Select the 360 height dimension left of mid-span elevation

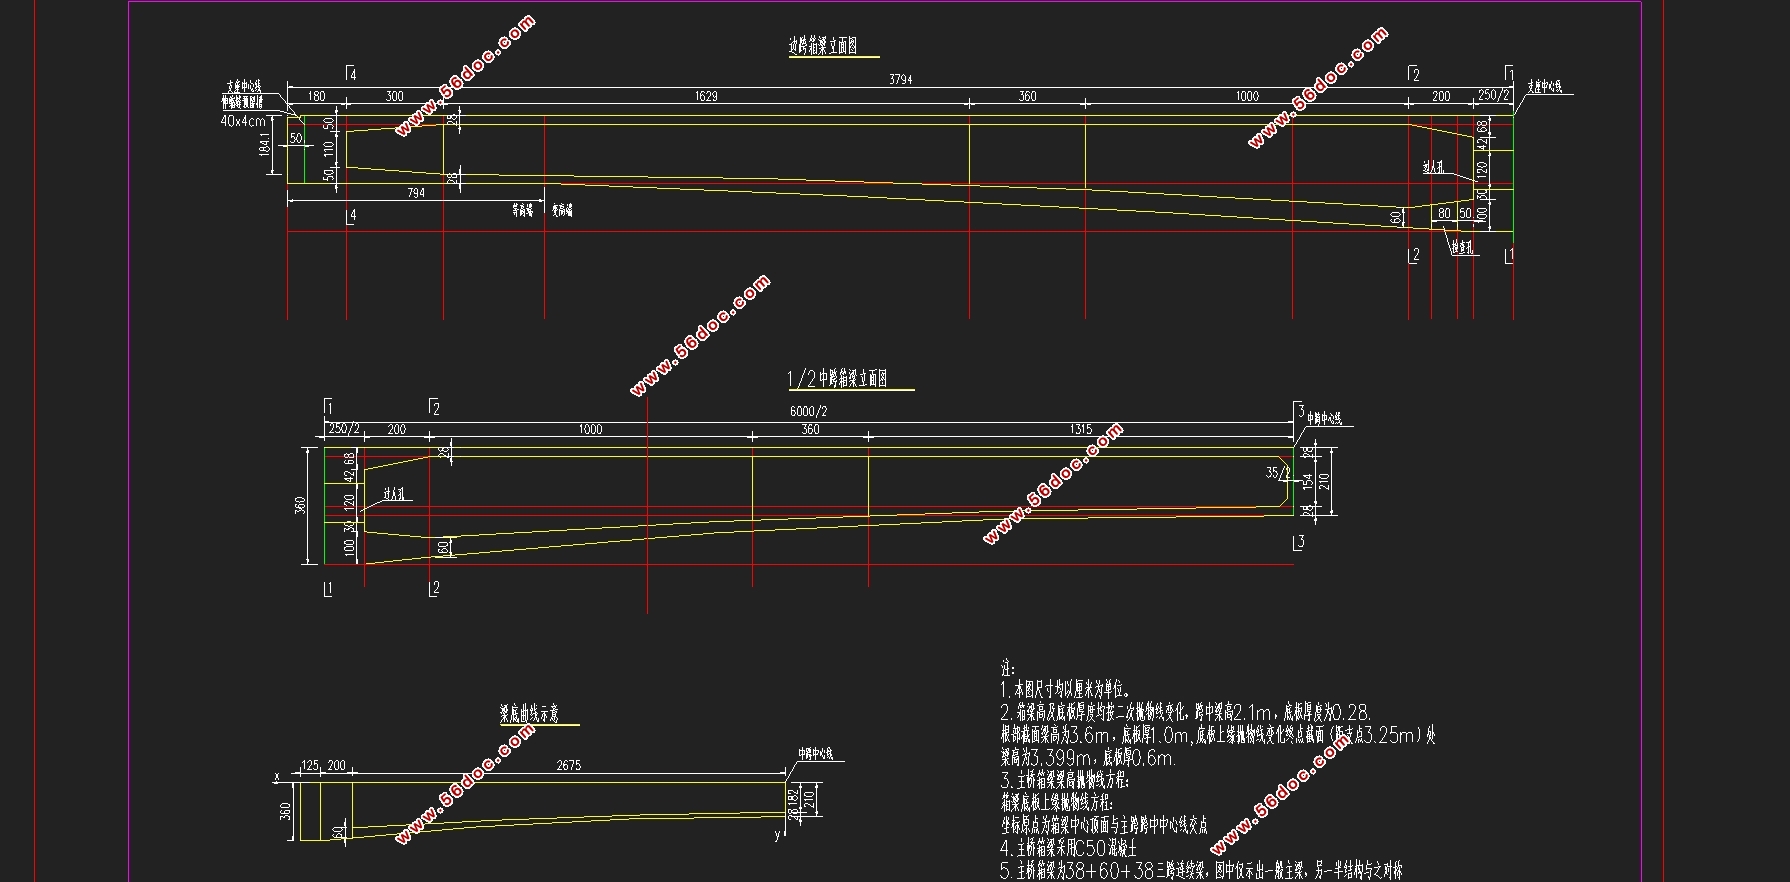(x=301, y=506)
